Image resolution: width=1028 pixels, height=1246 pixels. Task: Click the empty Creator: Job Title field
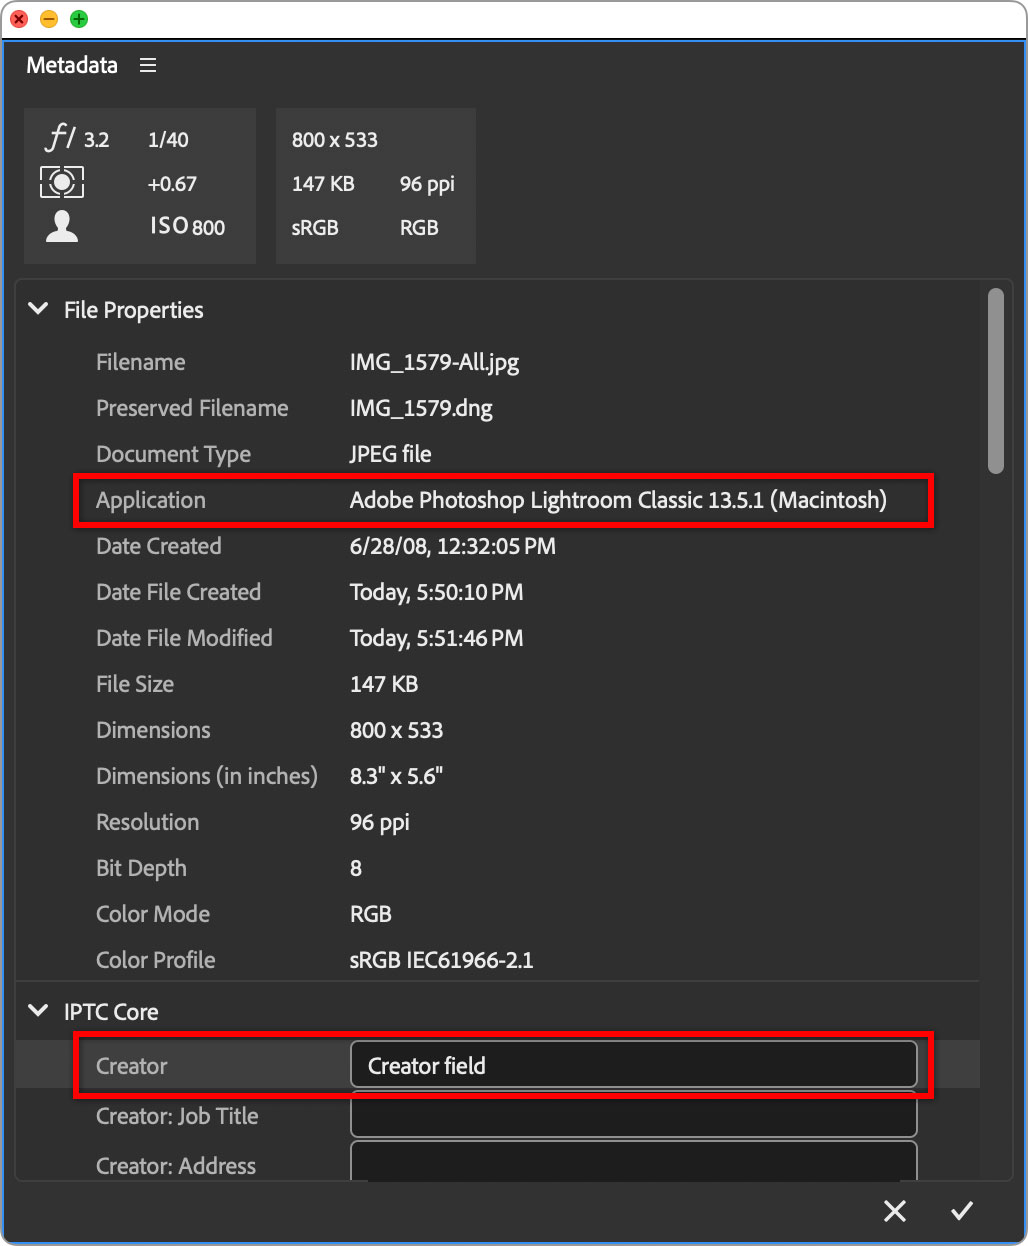(x=633, y=1116)
